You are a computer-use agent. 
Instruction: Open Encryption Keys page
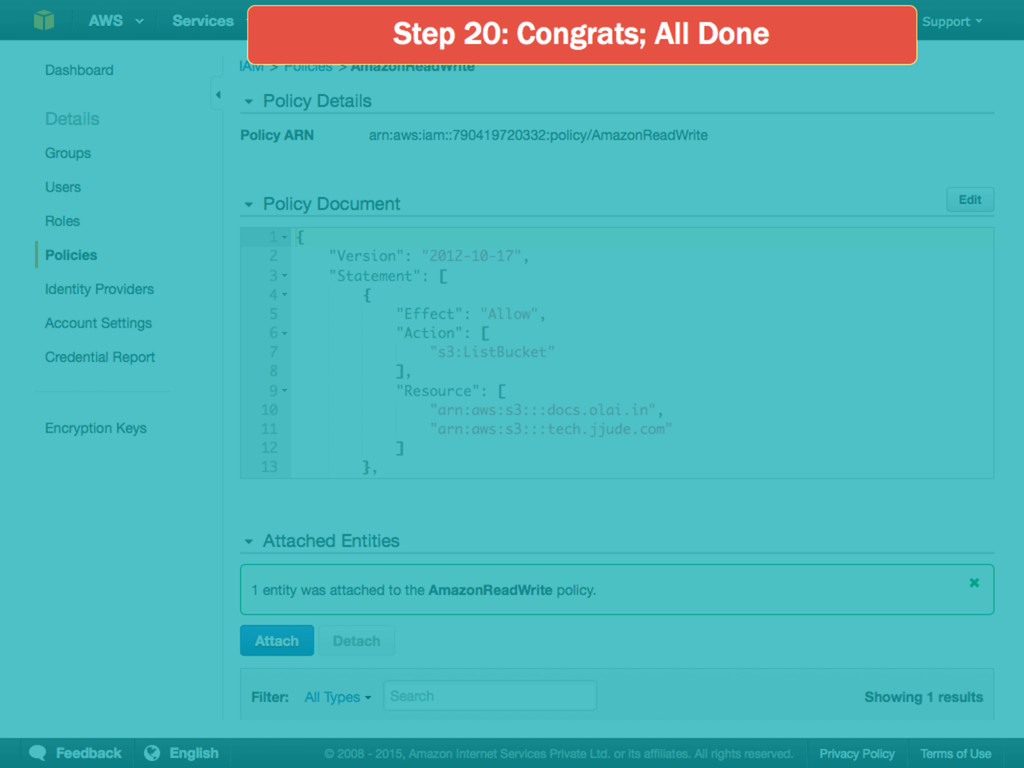point(95,428)
